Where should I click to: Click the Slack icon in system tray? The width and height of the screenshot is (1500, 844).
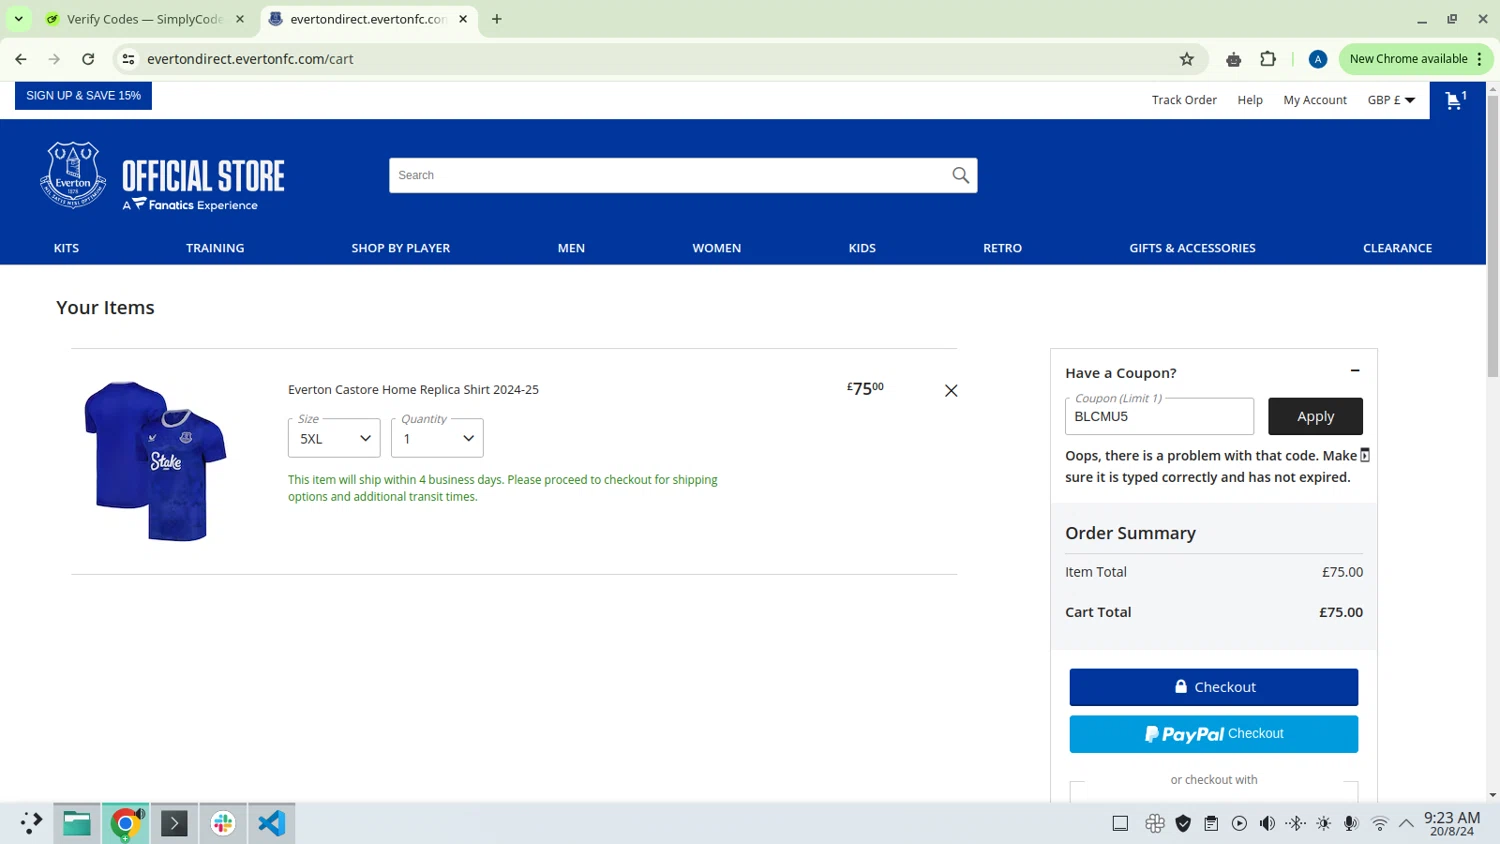[1155, 823]
